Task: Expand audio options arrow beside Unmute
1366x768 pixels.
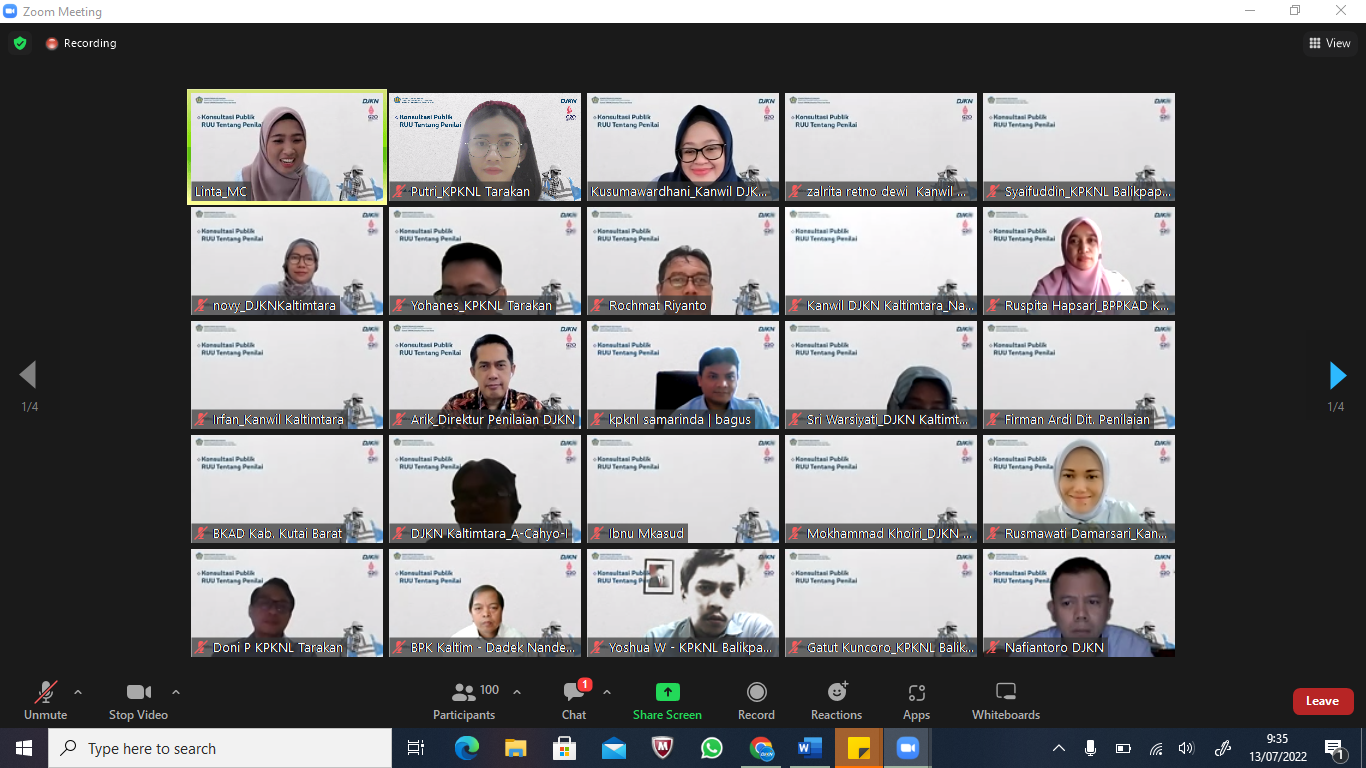Action: [78, 692]
